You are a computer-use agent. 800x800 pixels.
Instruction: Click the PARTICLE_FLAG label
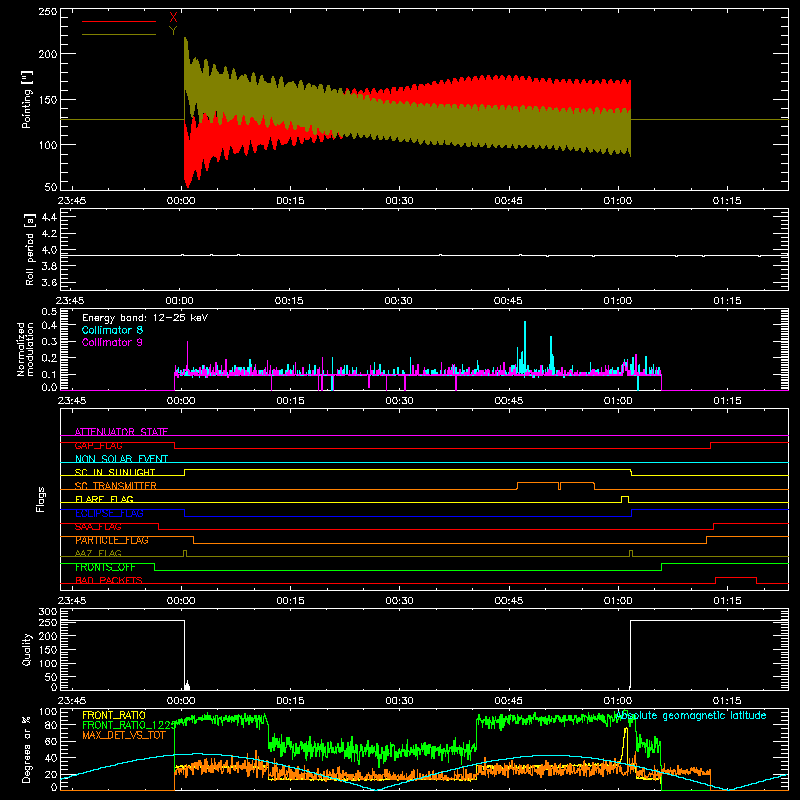point(112,540)
